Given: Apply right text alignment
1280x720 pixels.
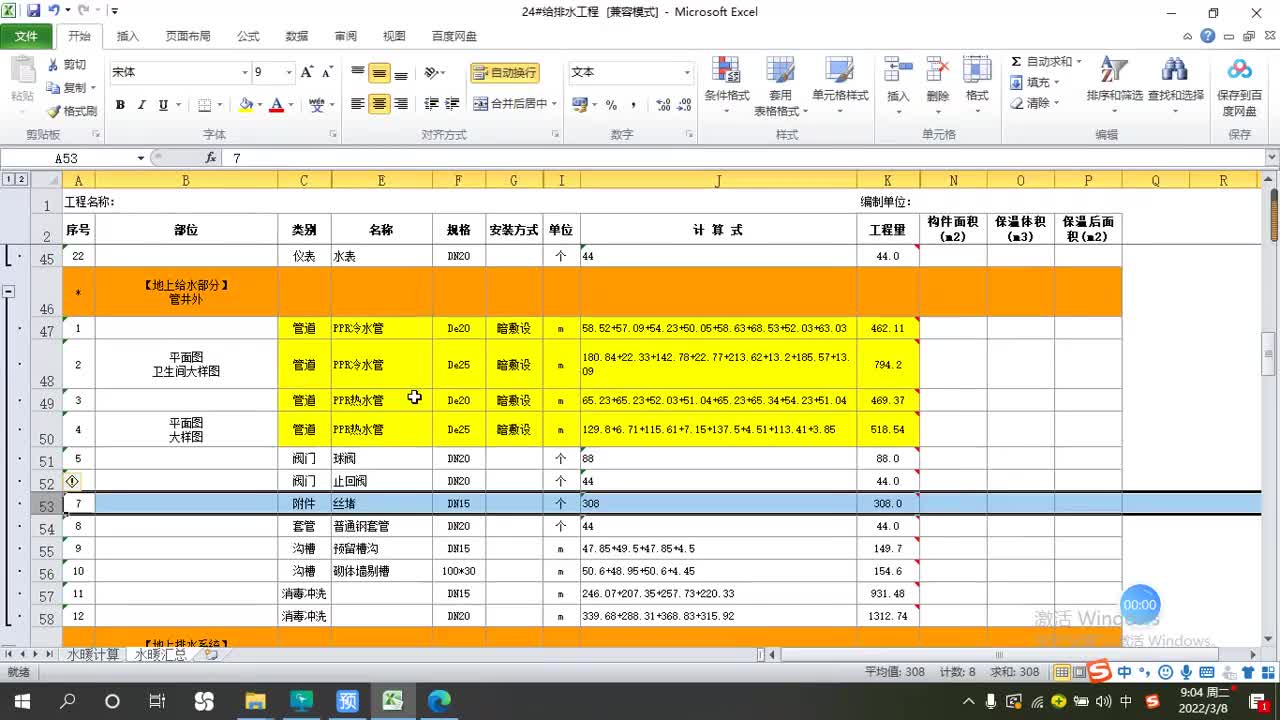Looking at the screenshot, I should pos(401,104).
